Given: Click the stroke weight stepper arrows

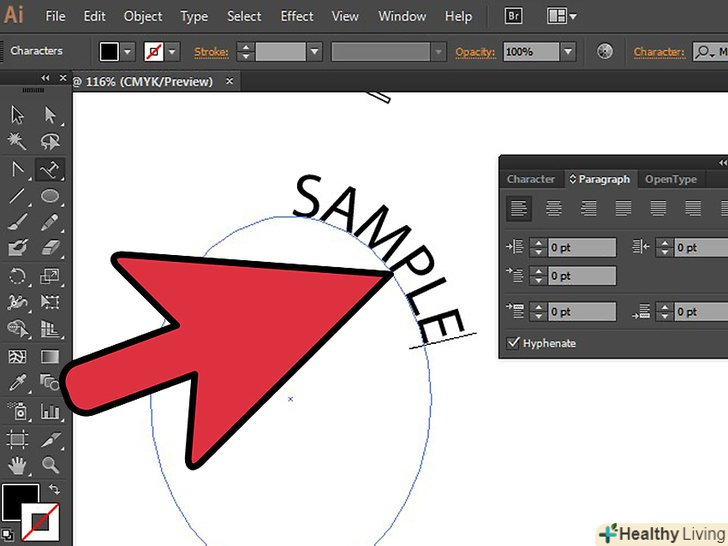Looking at the screenshot, I should [246, 52].
